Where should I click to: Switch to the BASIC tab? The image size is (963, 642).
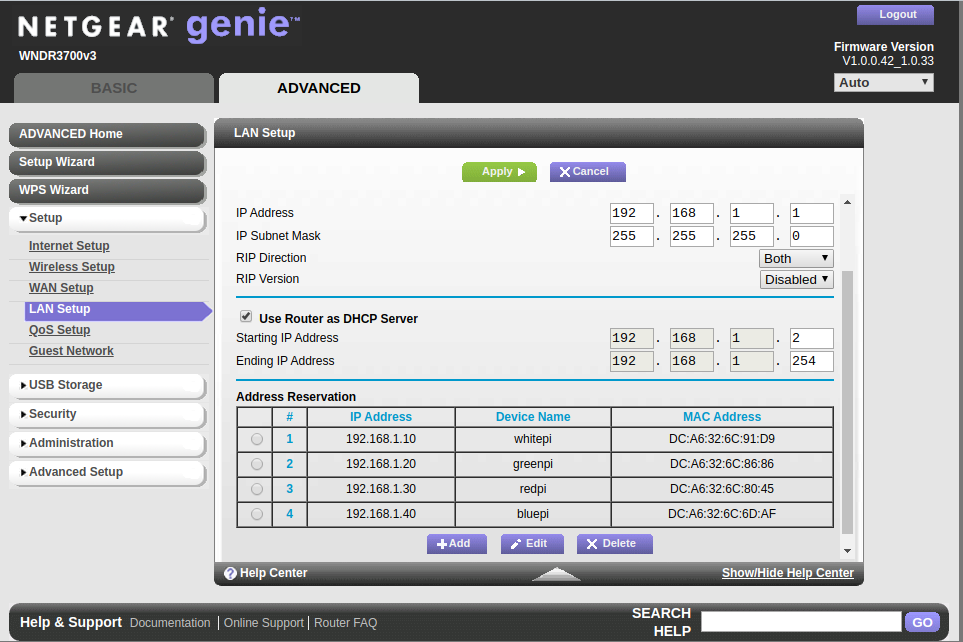tap(114, 88)
